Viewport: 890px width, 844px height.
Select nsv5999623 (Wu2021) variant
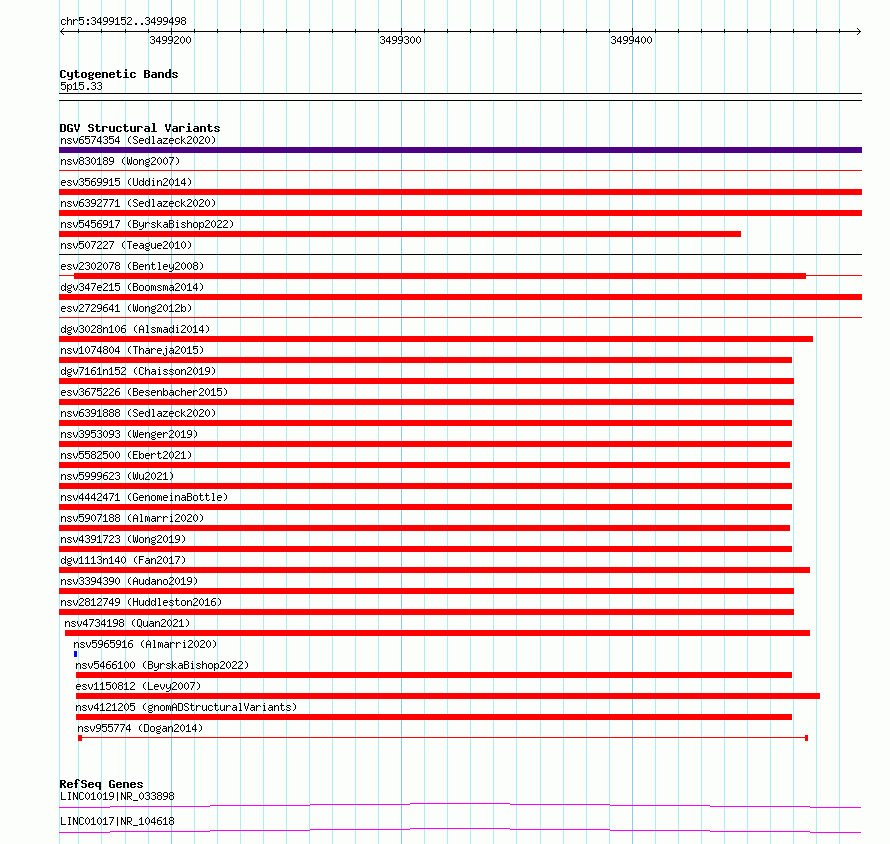pos(117,476)
